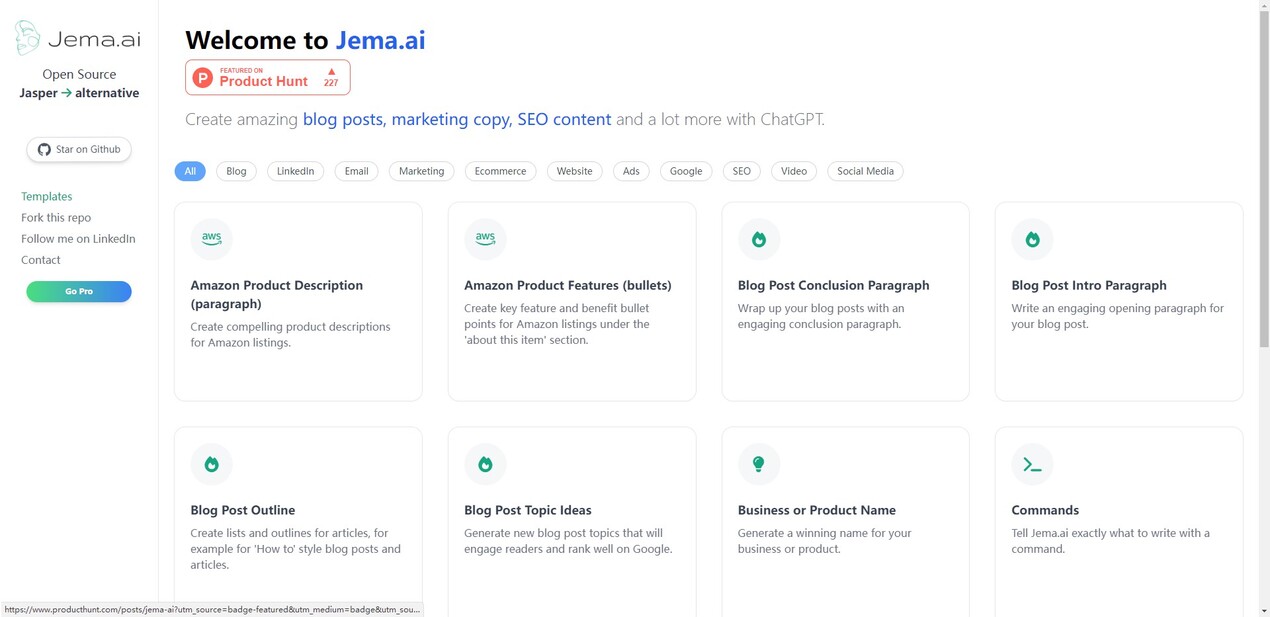The height and width of the screenshot is (617, 1270).
Task: Click terminal prompt icon on Commands card
Action: [x=1033, y=464]
